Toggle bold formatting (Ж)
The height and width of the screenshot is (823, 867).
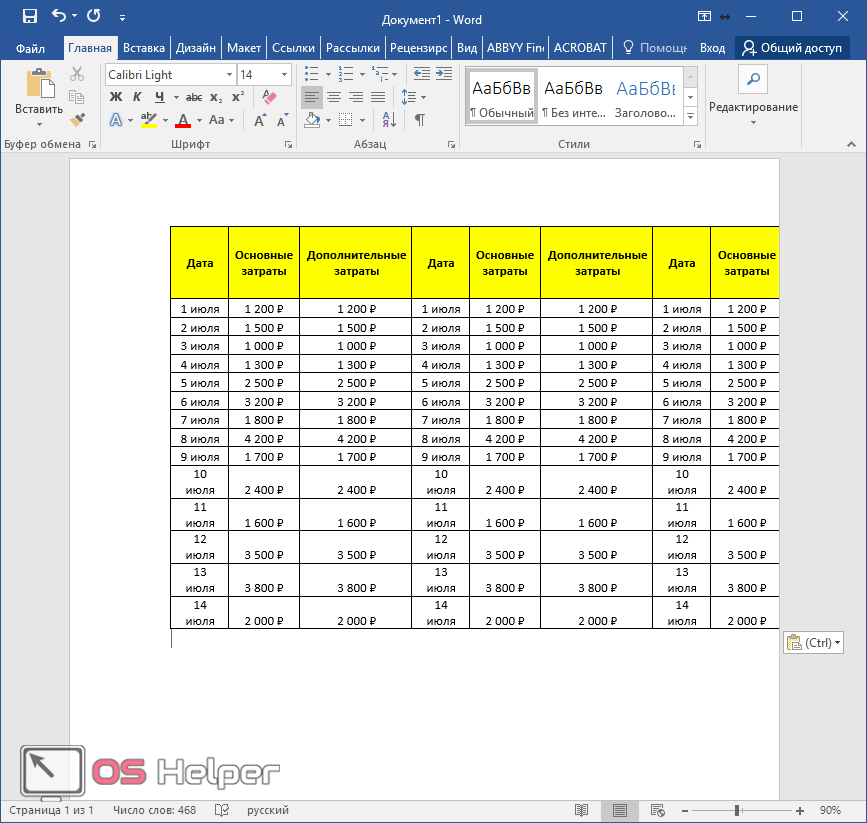click(x=115, y=97)
